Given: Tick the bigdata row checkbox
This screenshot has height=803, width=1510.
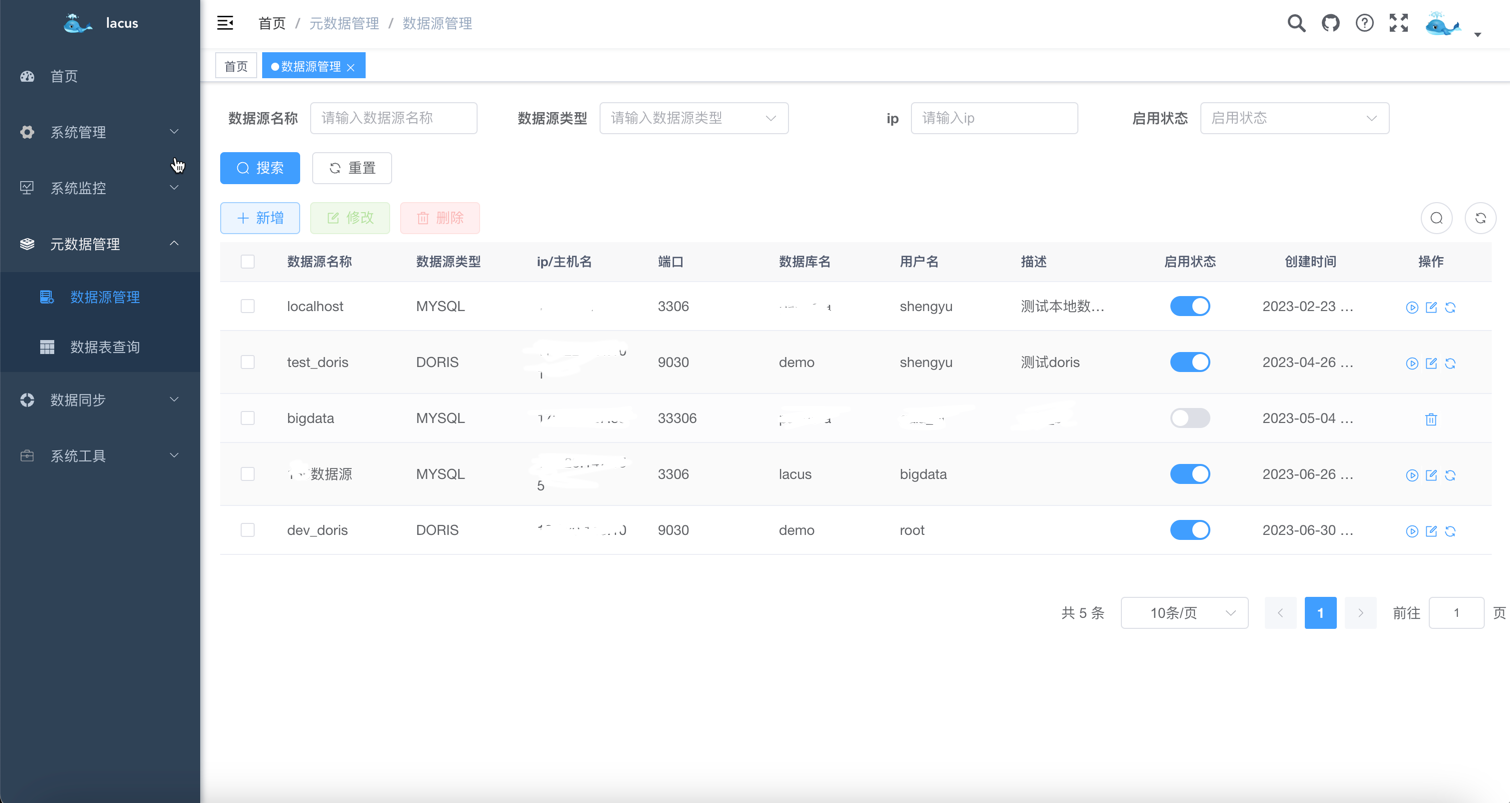Looking at the screenshot, I should pos(247,418).
